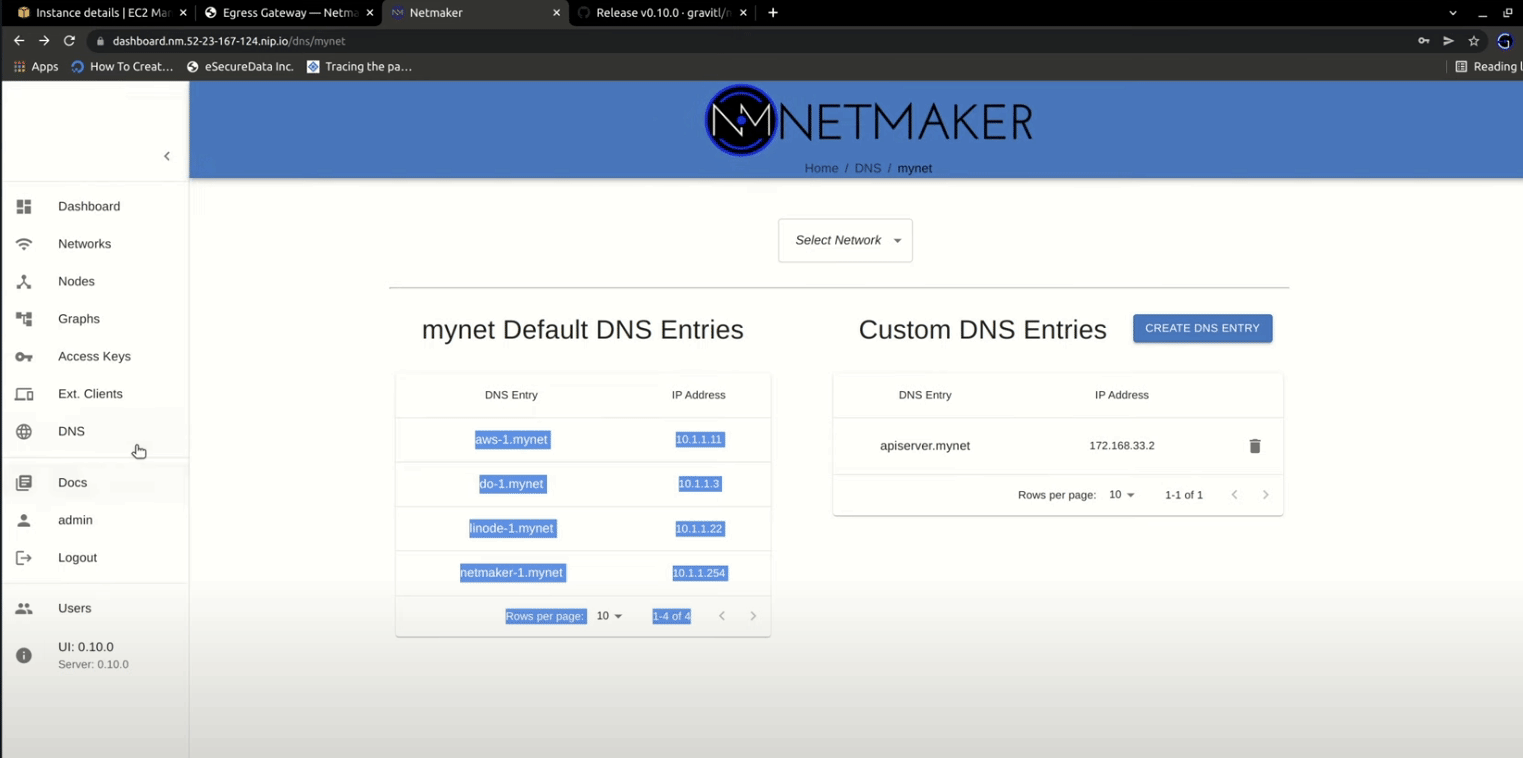The width and height of the screenshot is (1523, 758).
Task: Click the browser back arrow
Action: (19, 41)
